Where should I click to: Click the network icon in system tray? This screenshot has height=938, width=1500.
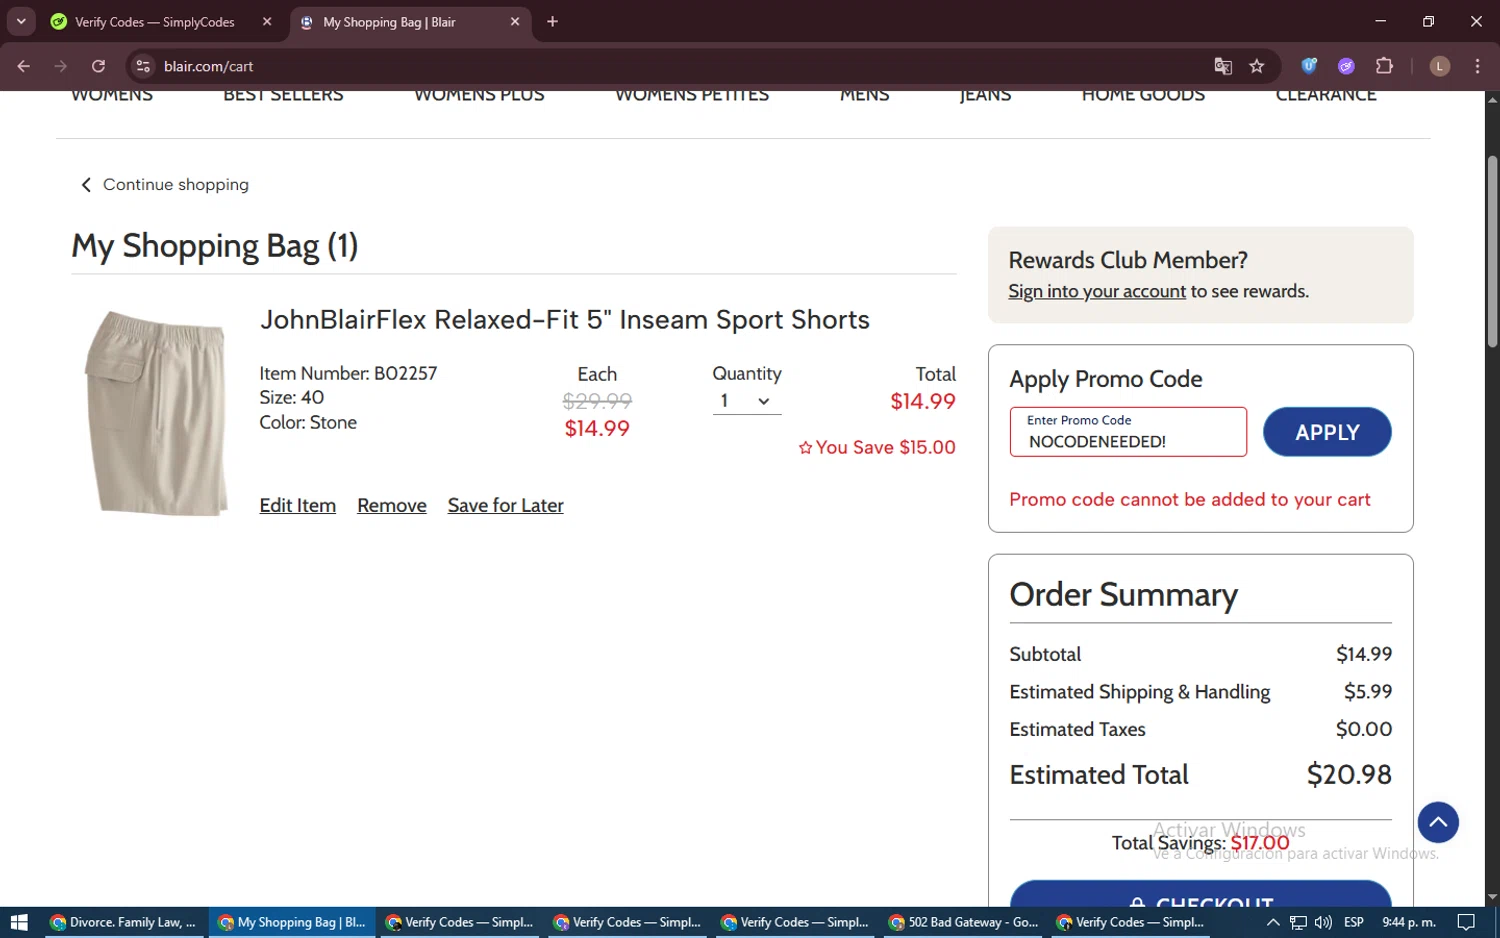click(1298, 922)
